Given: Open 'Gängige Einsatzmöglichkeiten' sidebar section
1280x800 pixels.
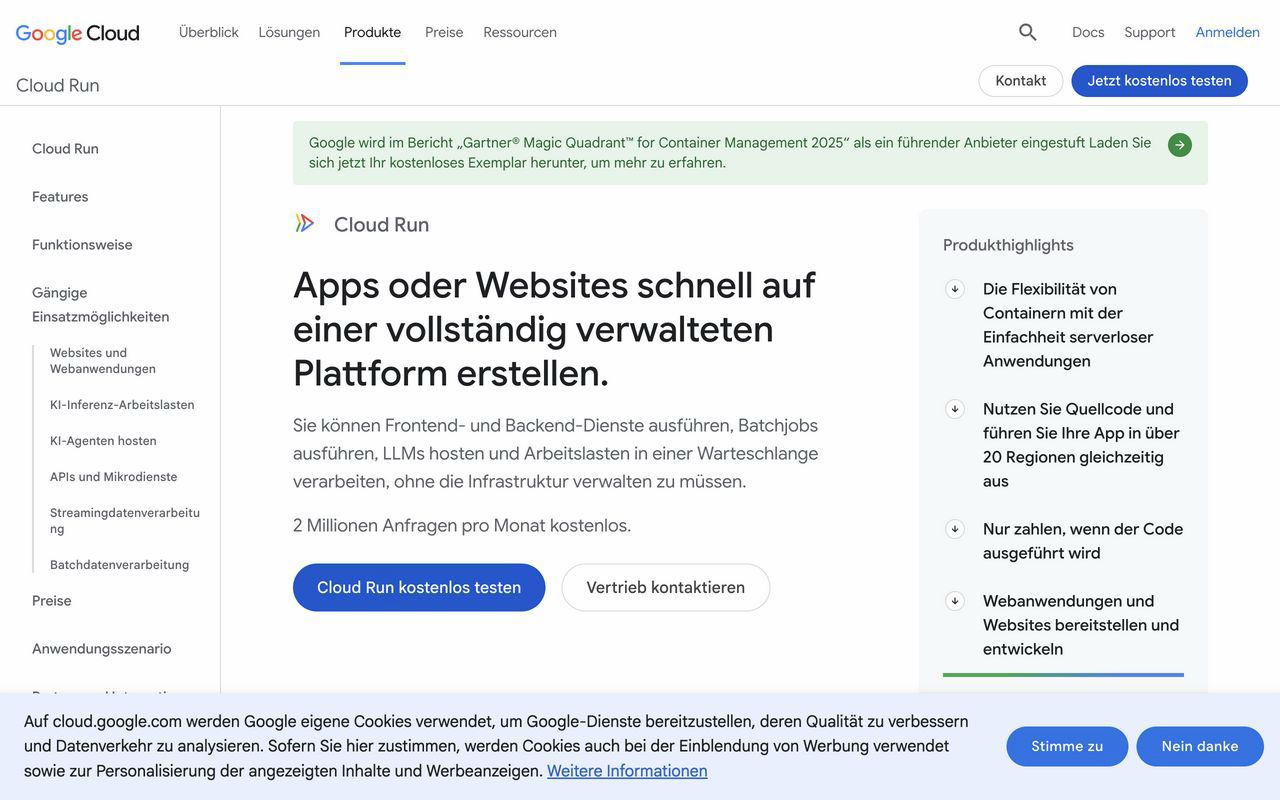Looking at the screenshot, I should pyautogui.click(x=100, y=304).
